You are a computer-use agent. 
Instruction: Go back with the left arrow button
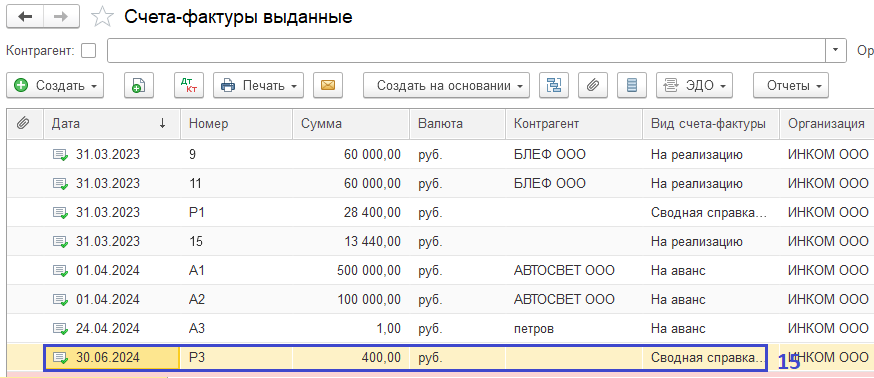25,17
